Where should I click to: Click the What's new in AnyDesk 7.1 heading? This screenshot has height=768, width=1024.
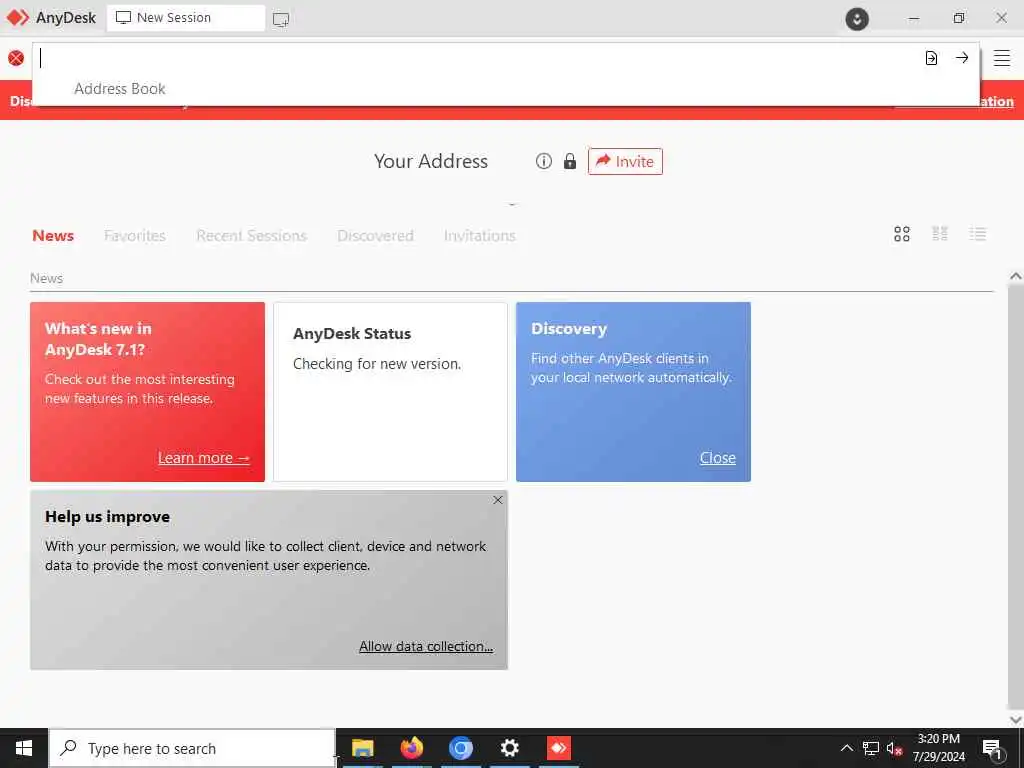coord(98,339)
